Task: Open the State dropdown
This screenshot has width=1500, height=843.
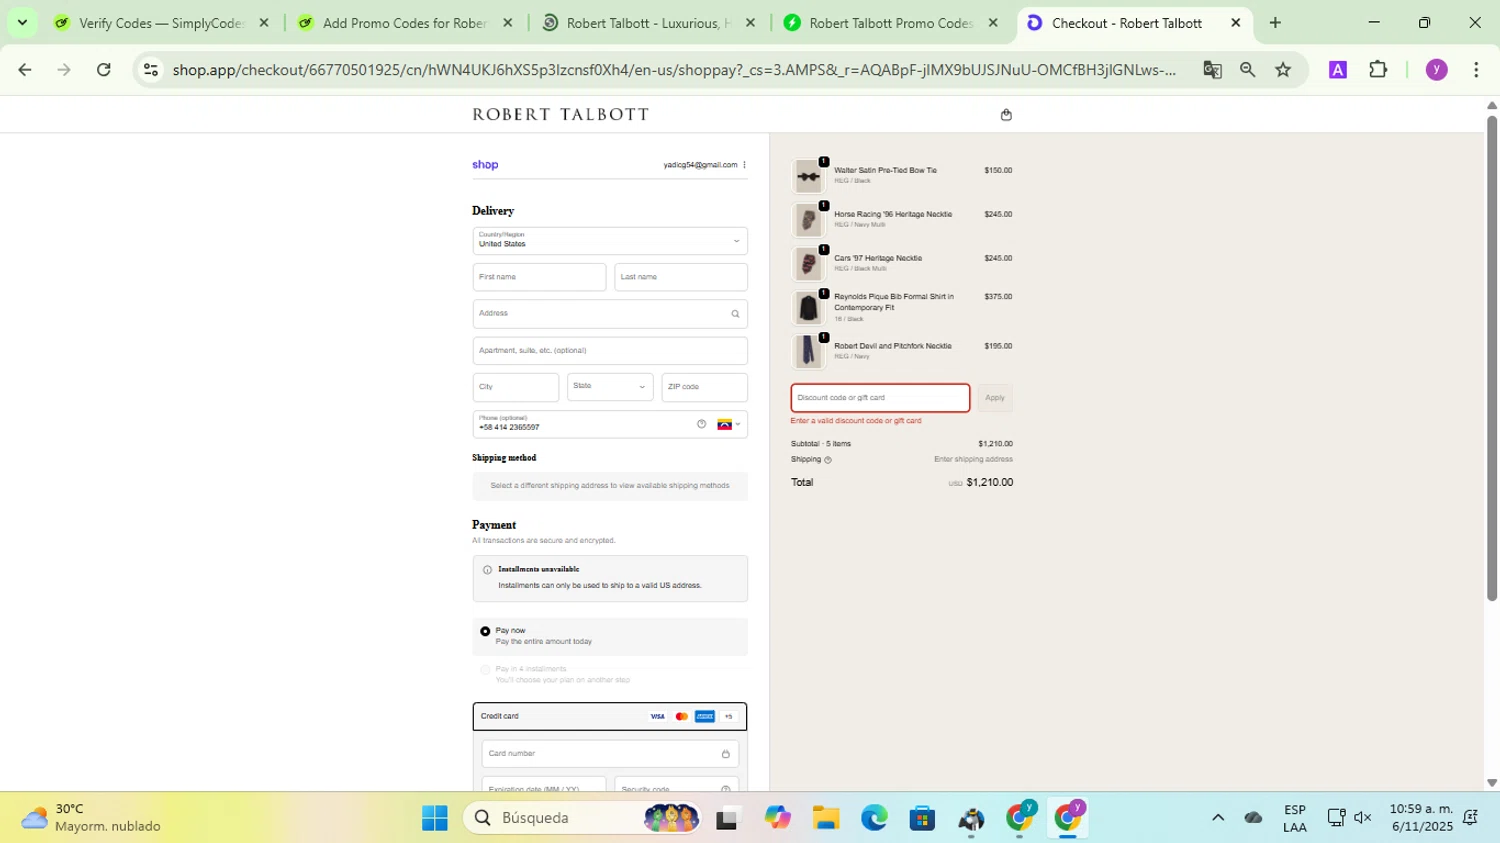Action: tap(610, 387)
